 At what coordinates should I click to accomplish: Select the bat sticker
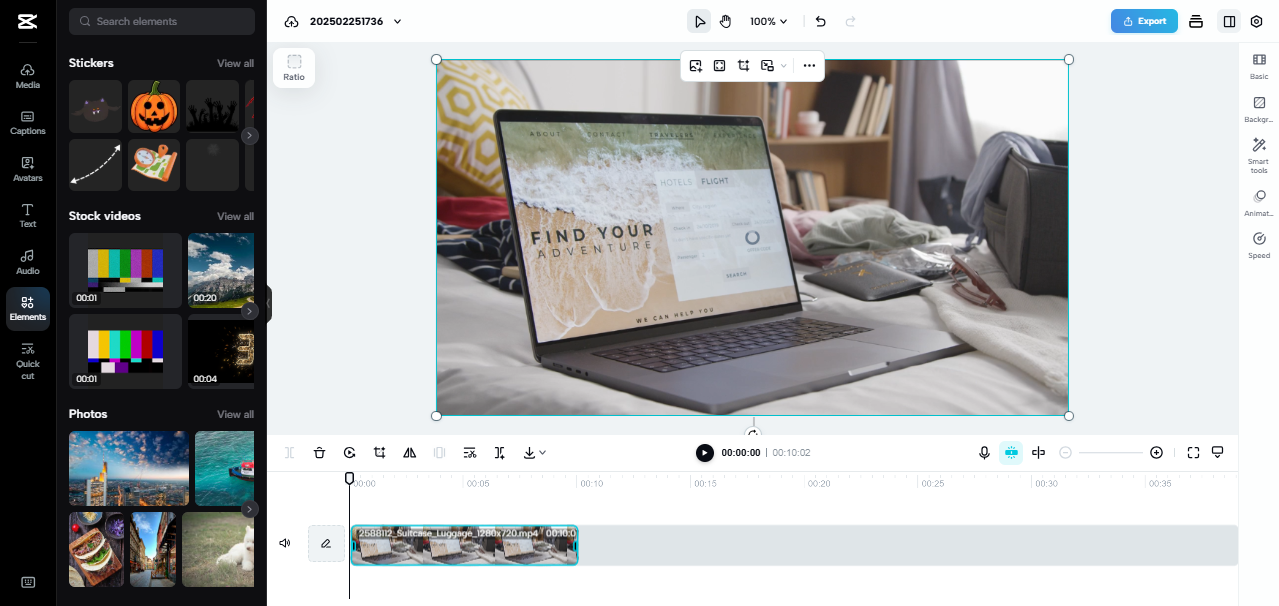95,107
